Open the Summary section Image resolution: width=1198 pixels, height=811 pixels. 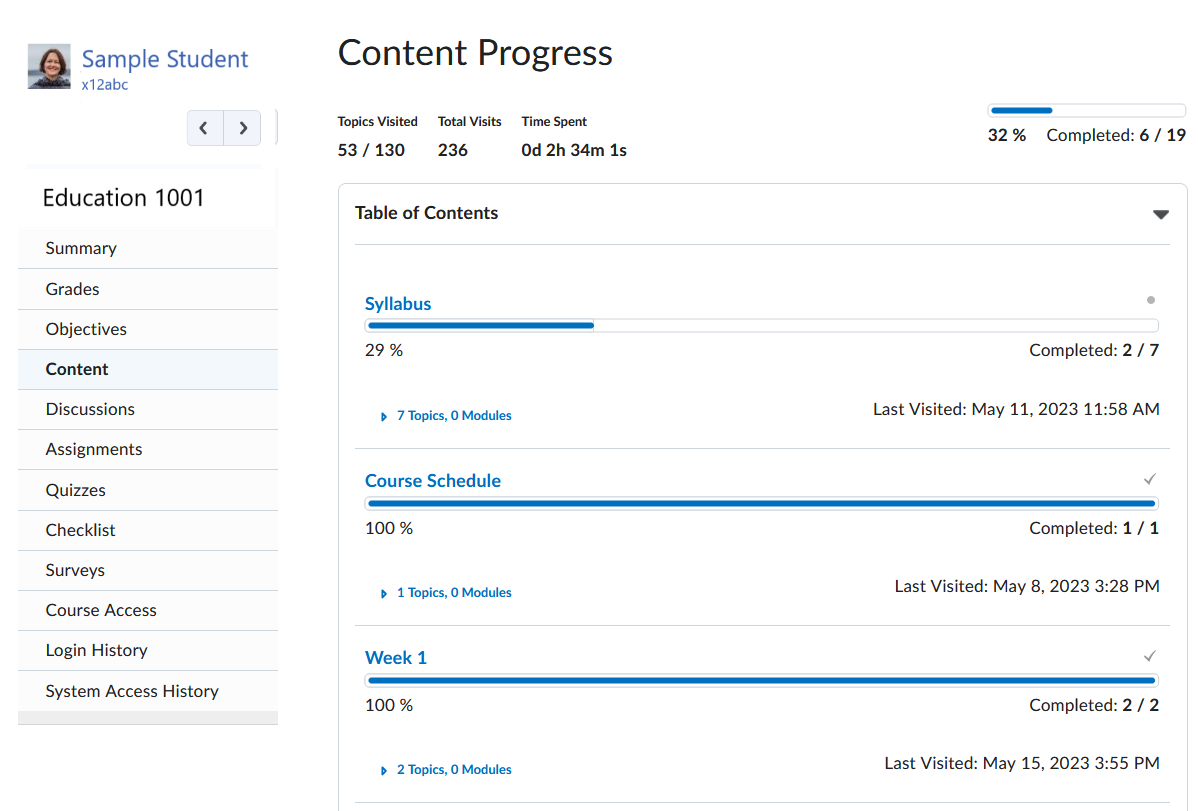click(x=80, y=248)
